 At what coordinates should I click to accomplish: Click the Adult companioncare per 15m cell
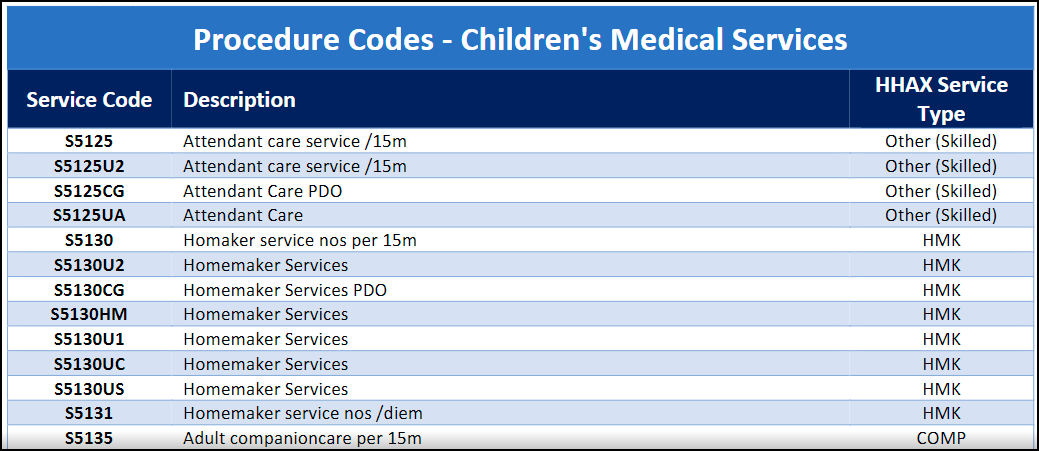click(302, 438)
